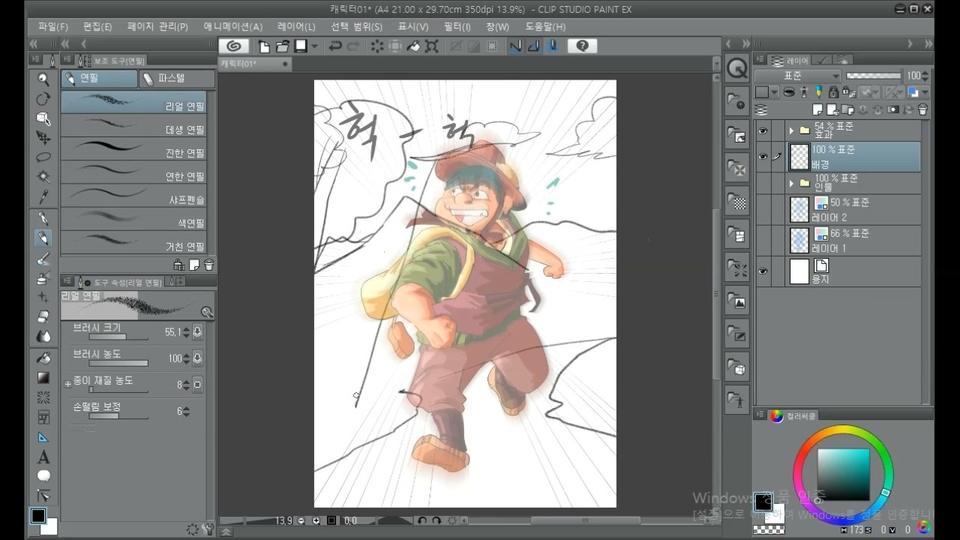Viewport: 960px width, 540px height.
Task: Show 레이어 1 via eye box
Action: [763, 241]
